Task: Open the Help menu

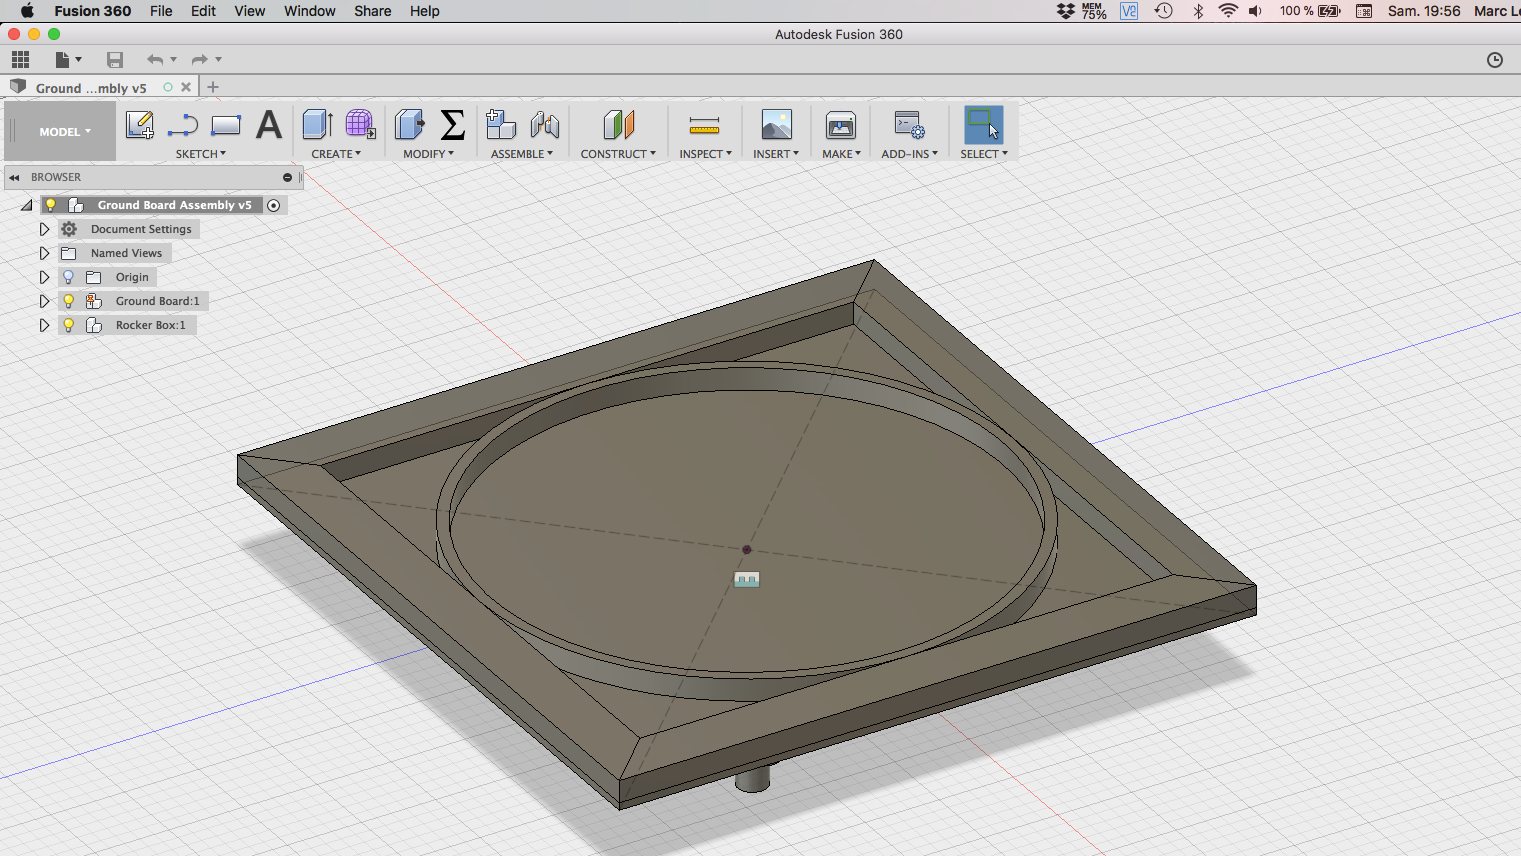Action: coord(425,11)
